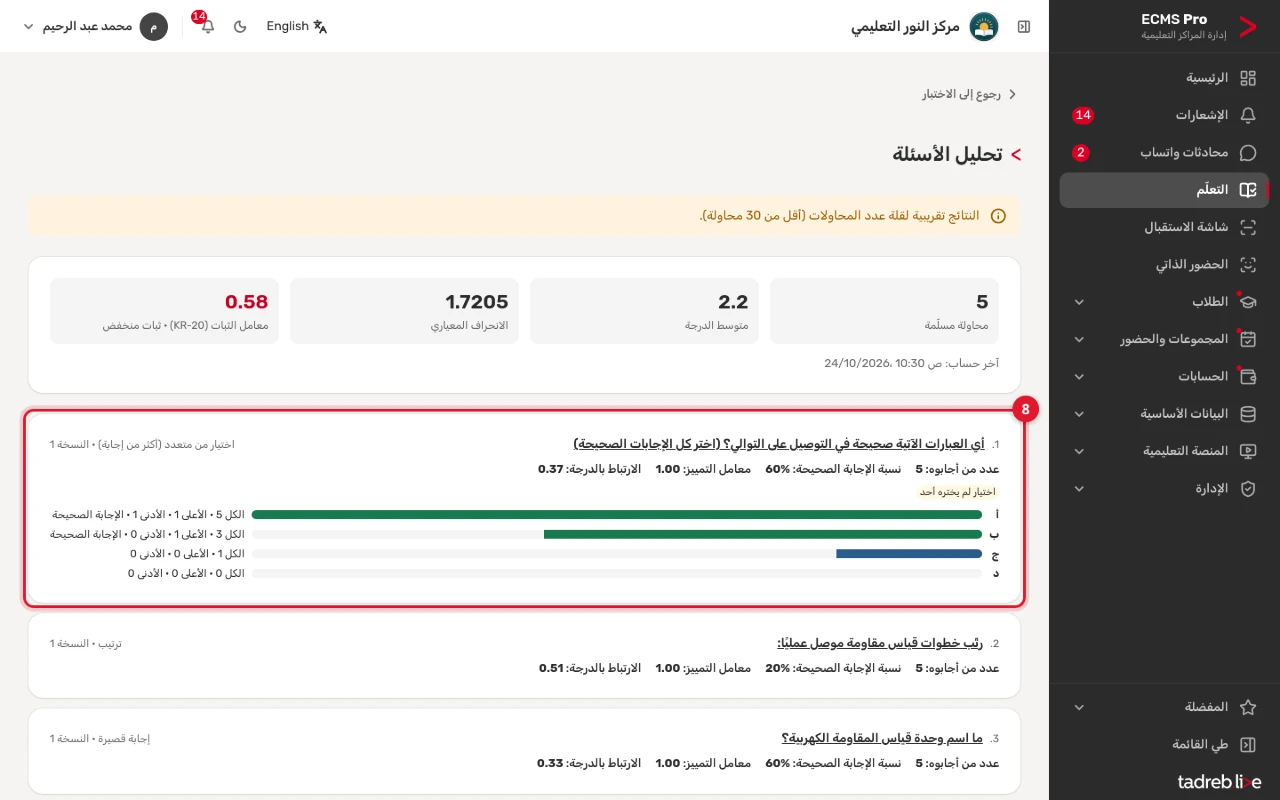
Task: Open user menu محمد عبد الرحيم
Action: 95,27
